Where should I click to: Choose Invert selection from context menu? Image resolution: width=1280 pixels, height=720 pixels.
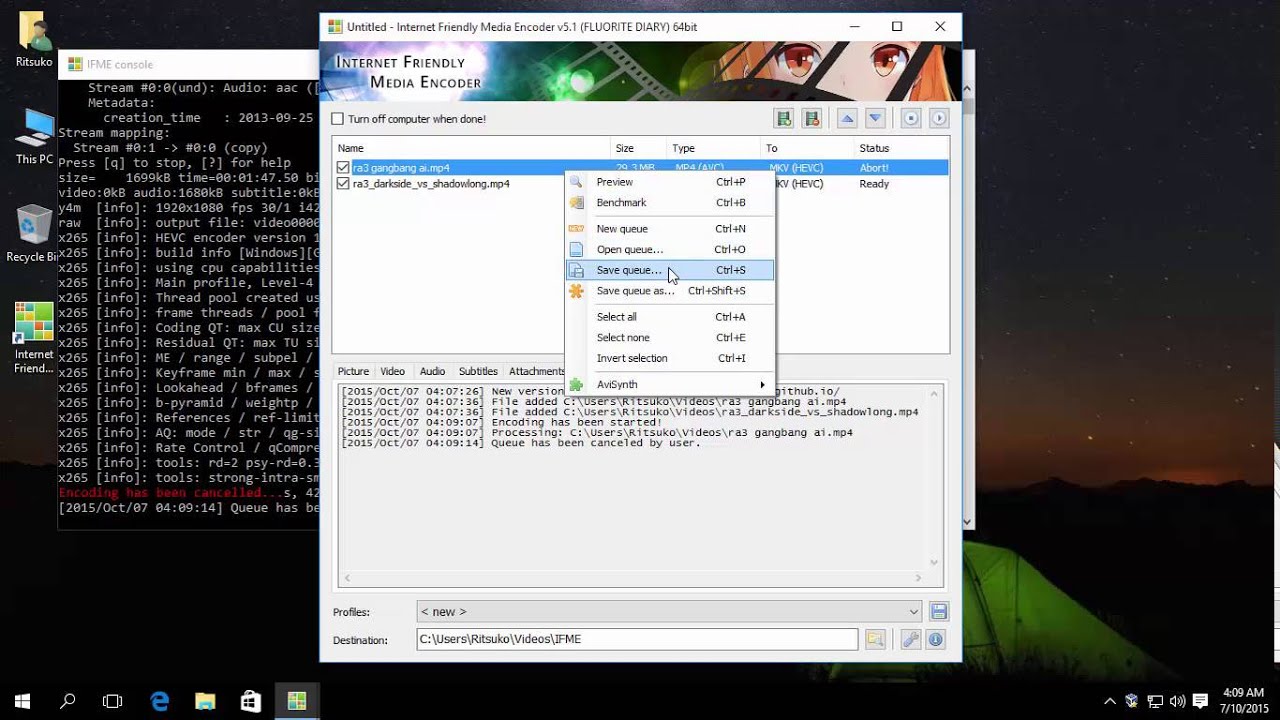point(670,358)
